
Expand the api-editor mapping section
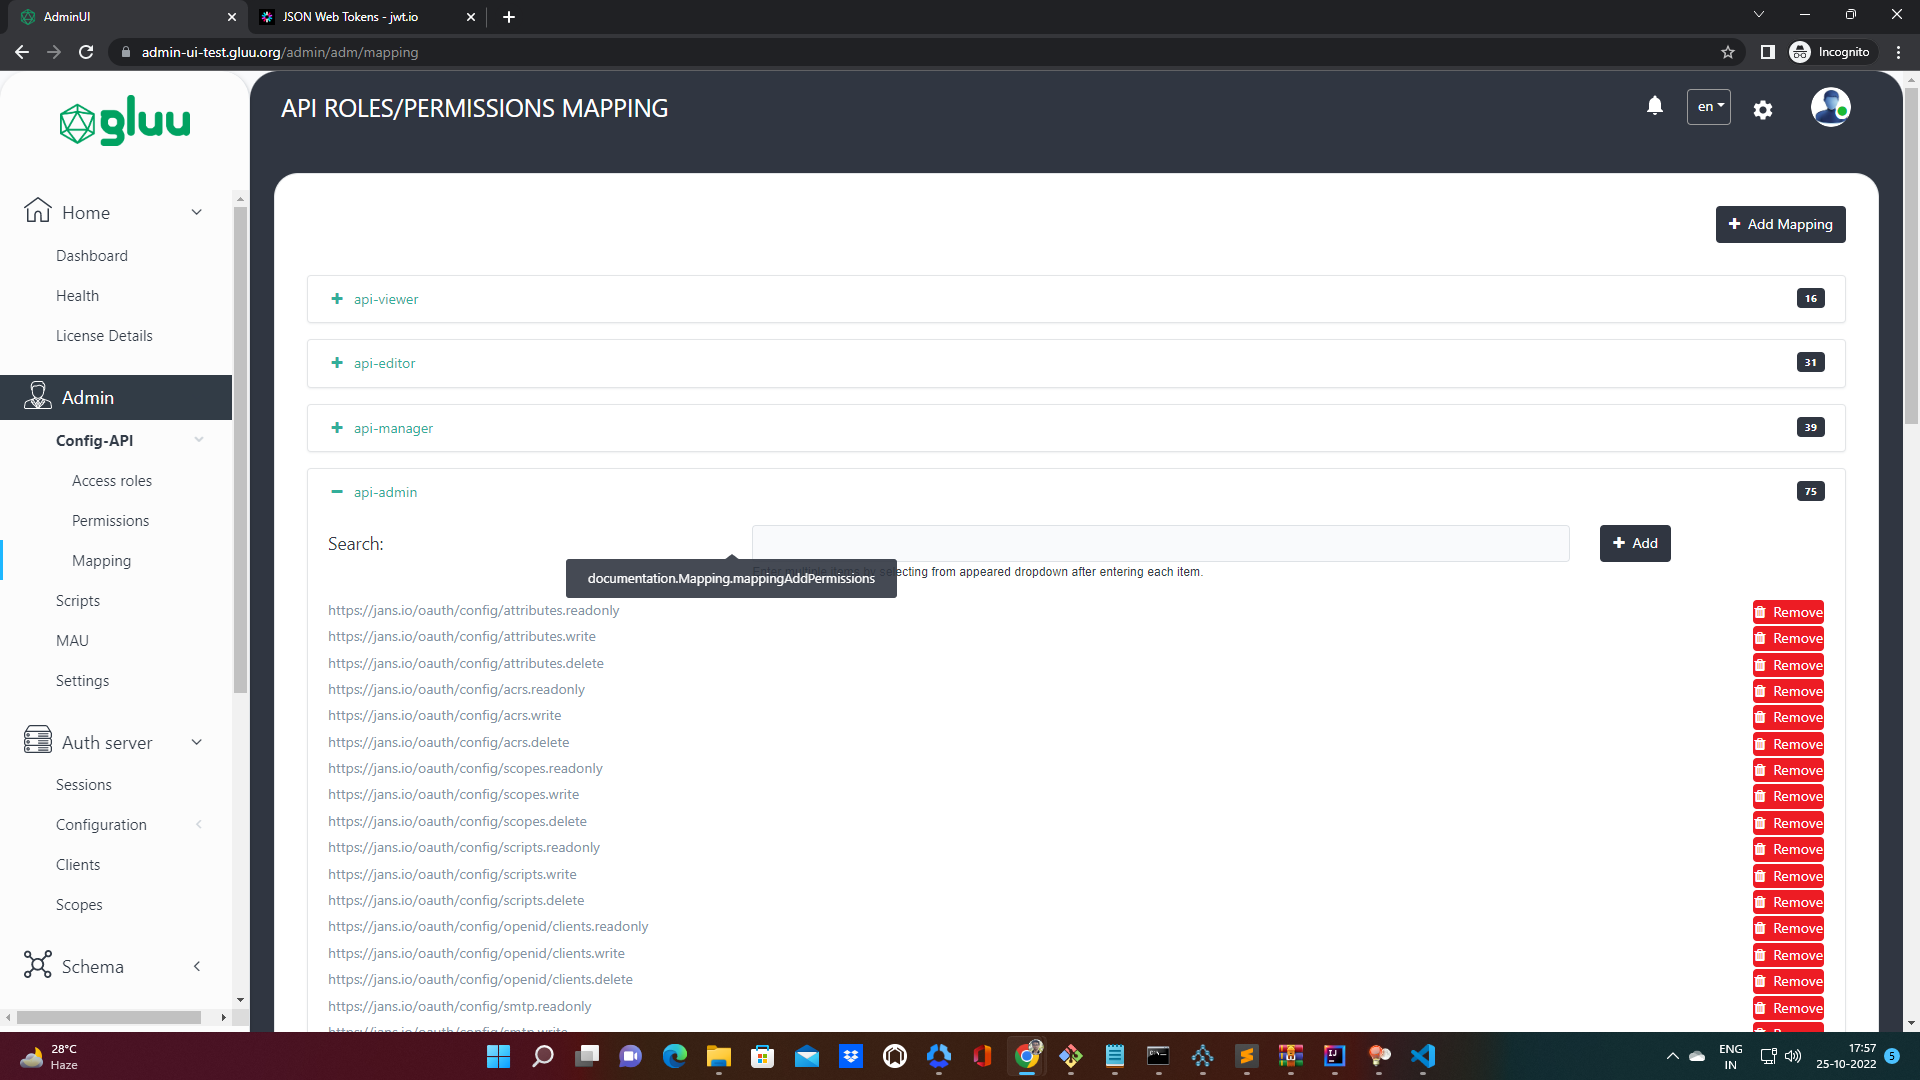(336, 362)
